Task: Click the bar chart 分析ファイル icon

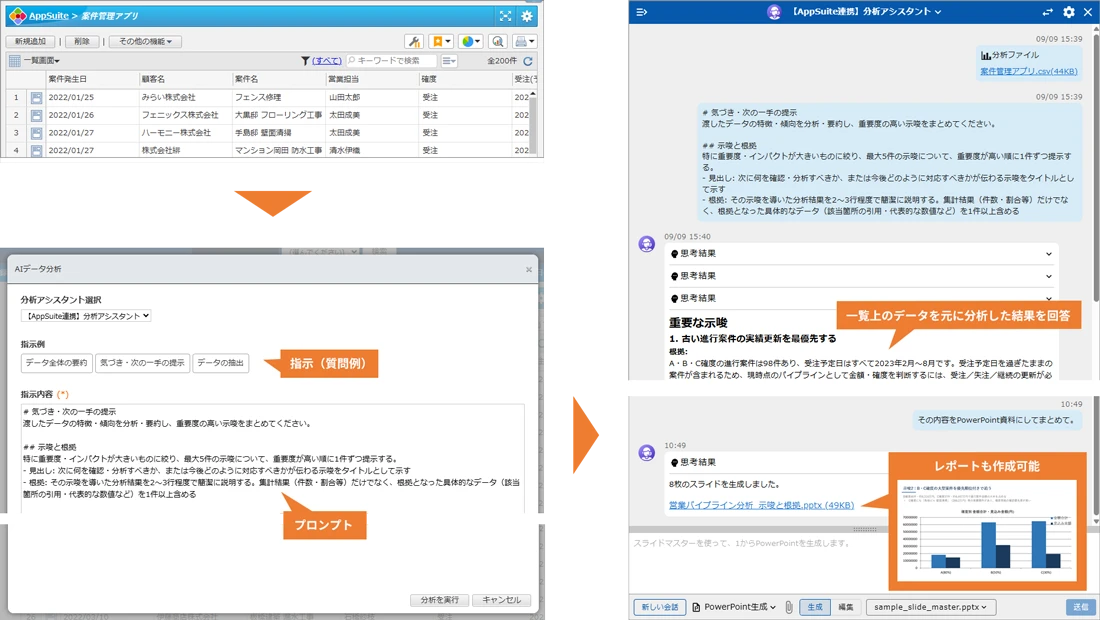Action: tap(986, 55)
